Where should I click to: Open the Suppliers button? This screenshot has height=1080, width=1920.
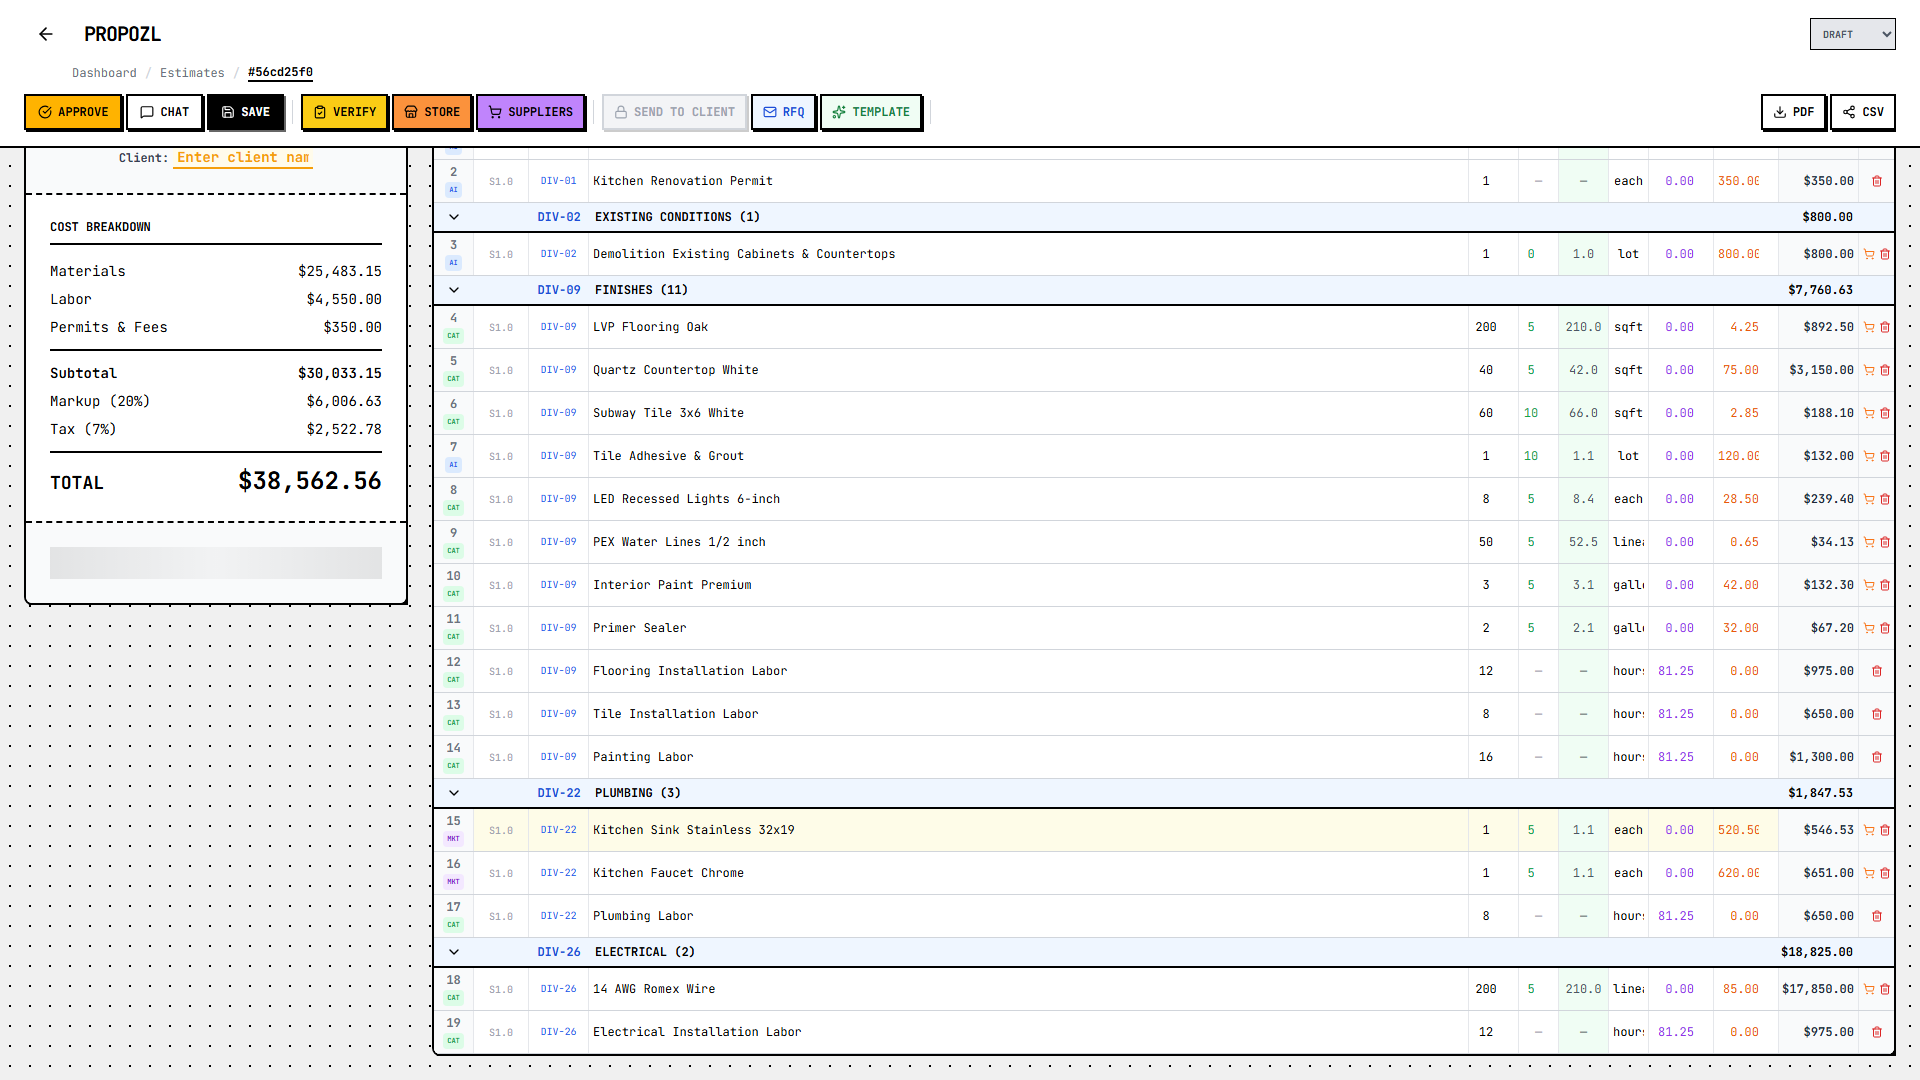point(531,112)
